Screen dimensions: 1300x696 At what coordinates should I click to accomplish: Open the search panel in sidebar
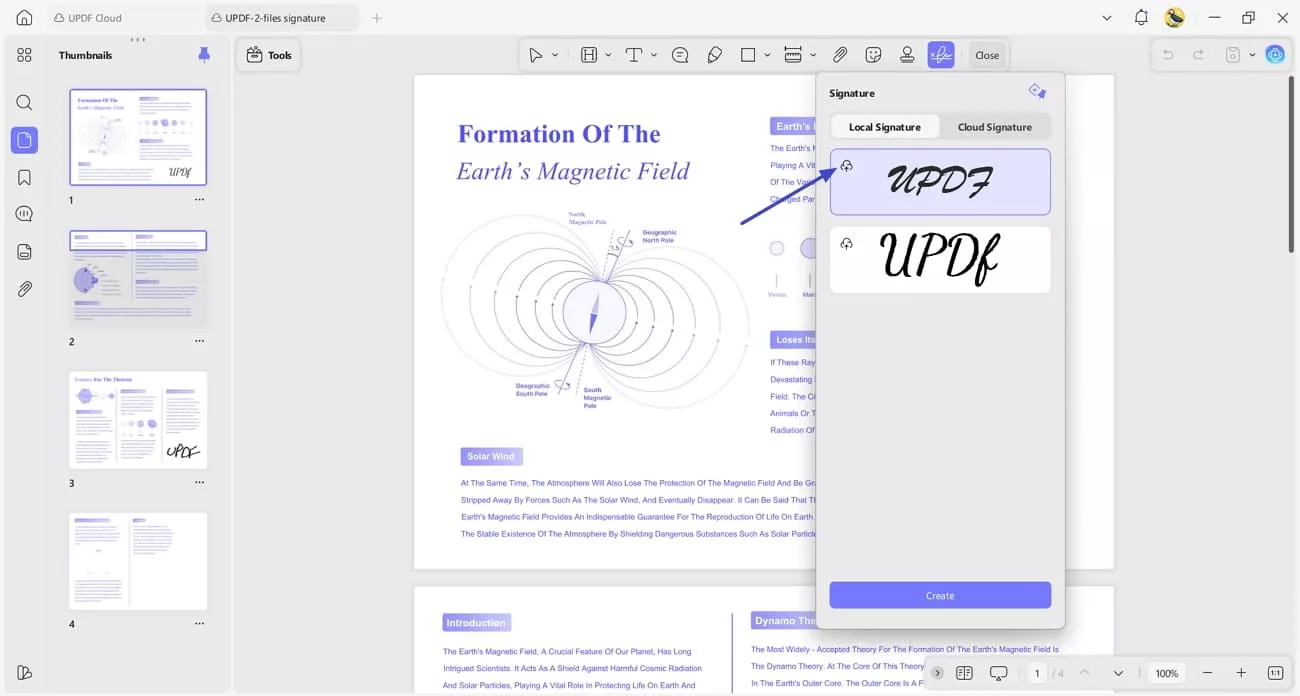tap(24, 102)
